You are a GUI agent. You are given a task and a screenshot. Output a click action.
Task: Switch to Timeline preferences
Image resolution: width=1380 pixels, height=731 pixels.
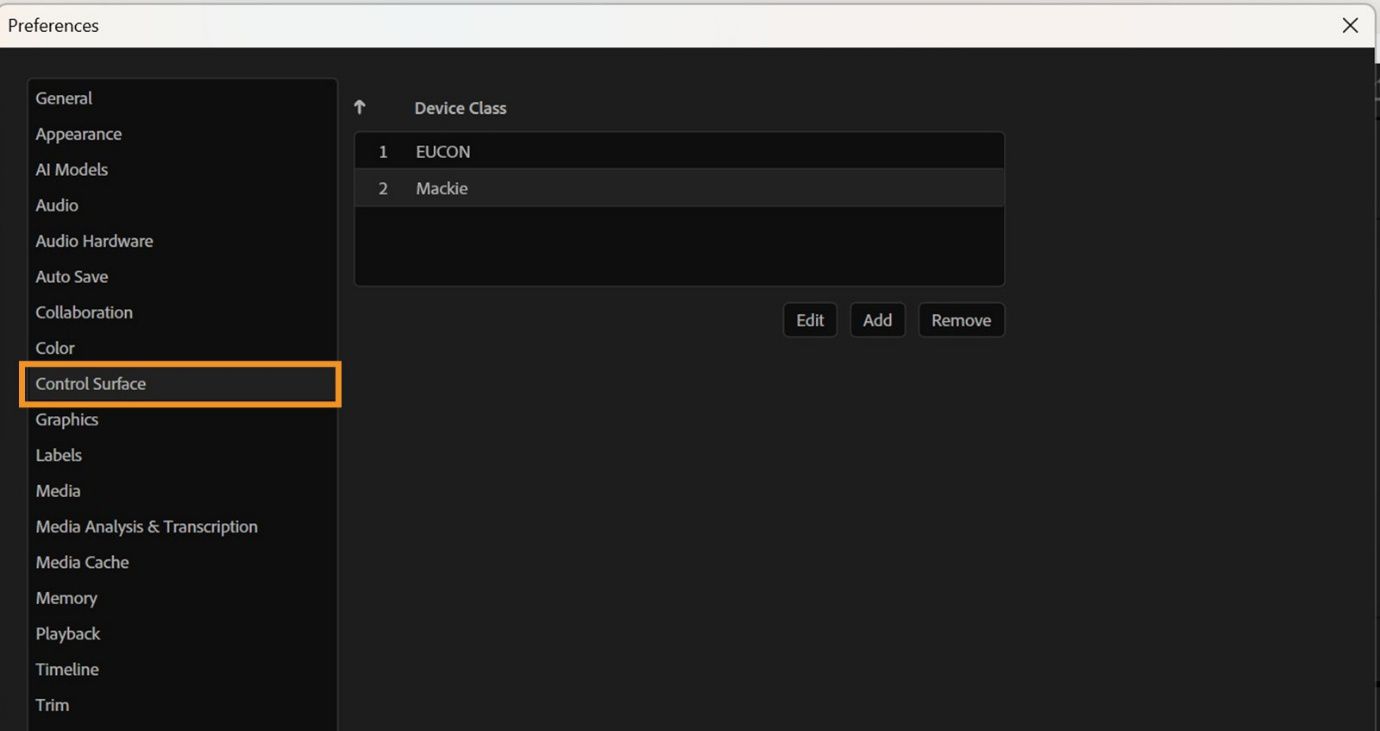pyautogui.click(x=67, y=669)
